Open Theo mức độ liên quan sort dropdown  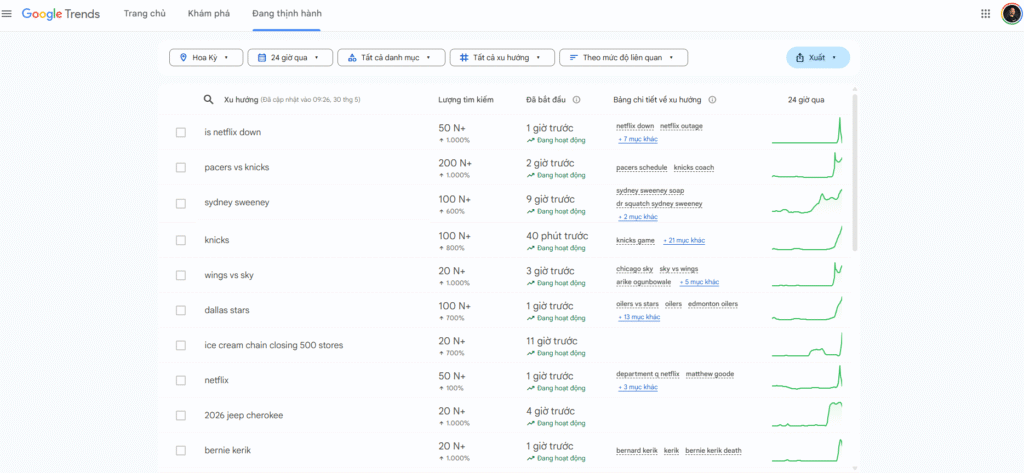click(x=624, y=57)
